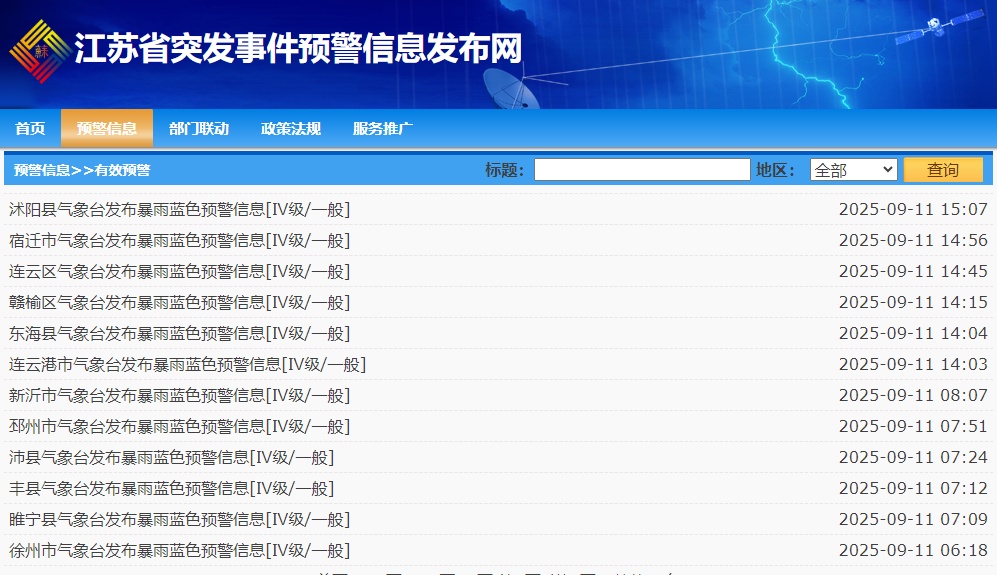This screenshot has height=575, width=997.
Task: Open the 连云港市气象台 warning link
Action: 188,364
